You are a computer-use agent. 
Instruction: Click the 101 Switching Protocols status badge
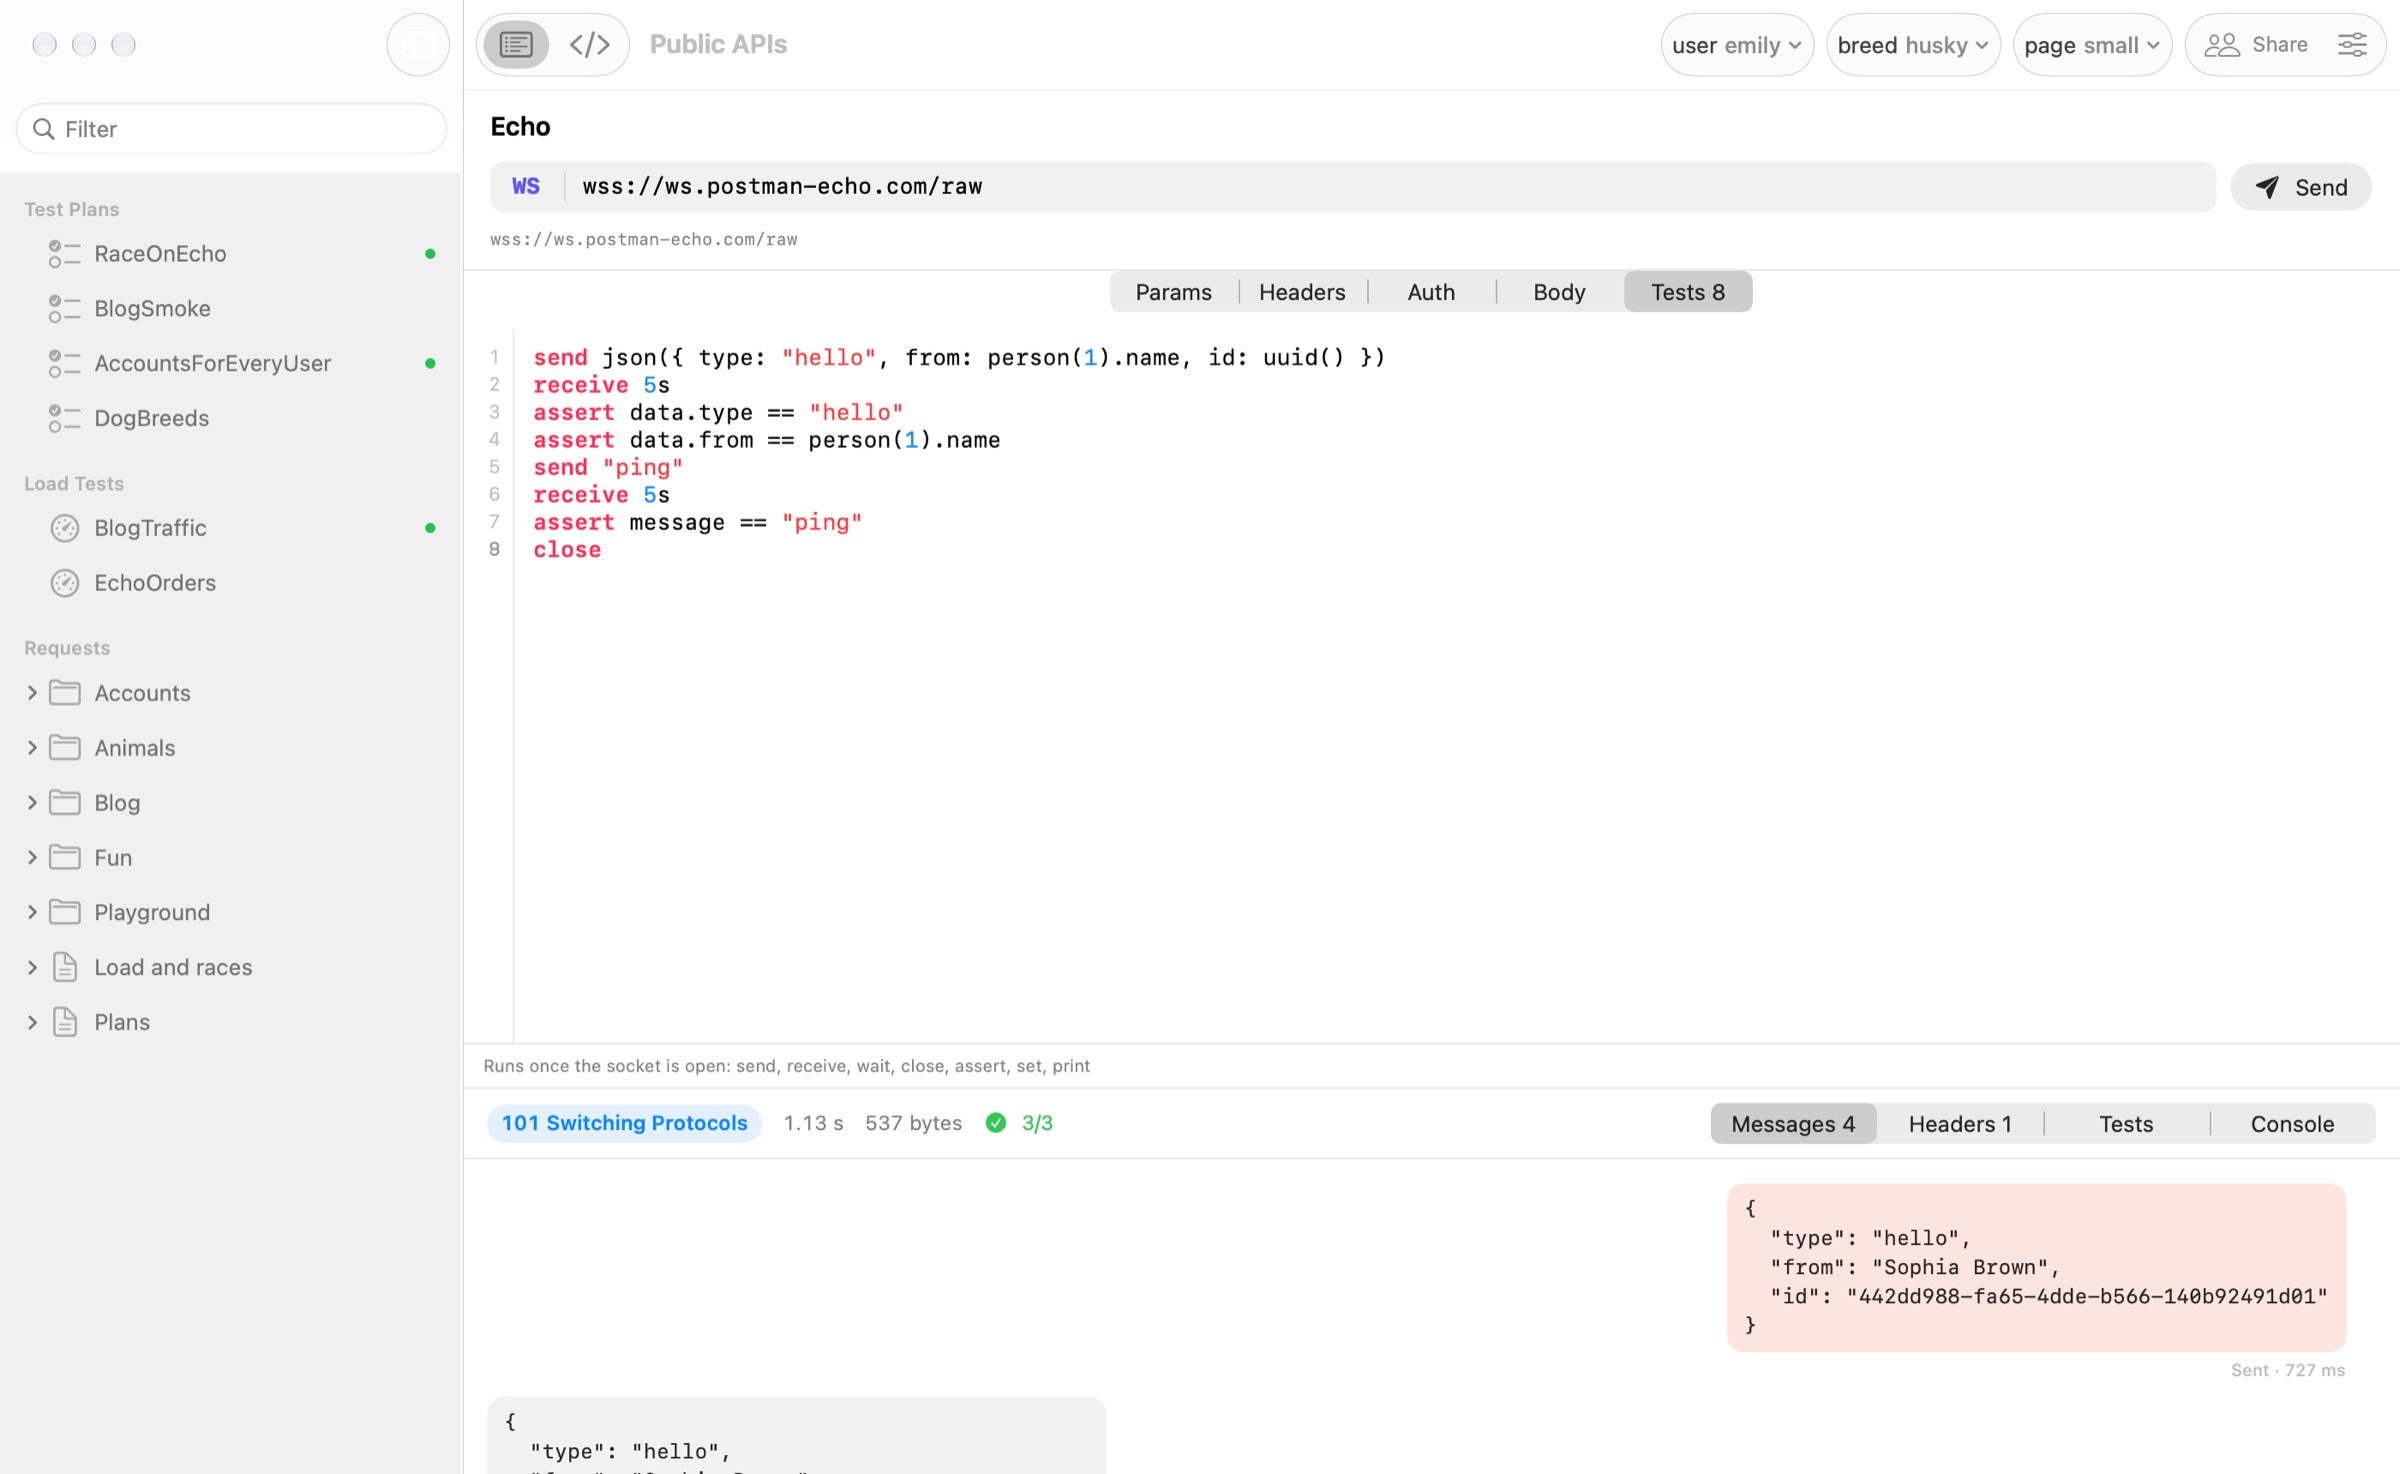[624, 1123]
